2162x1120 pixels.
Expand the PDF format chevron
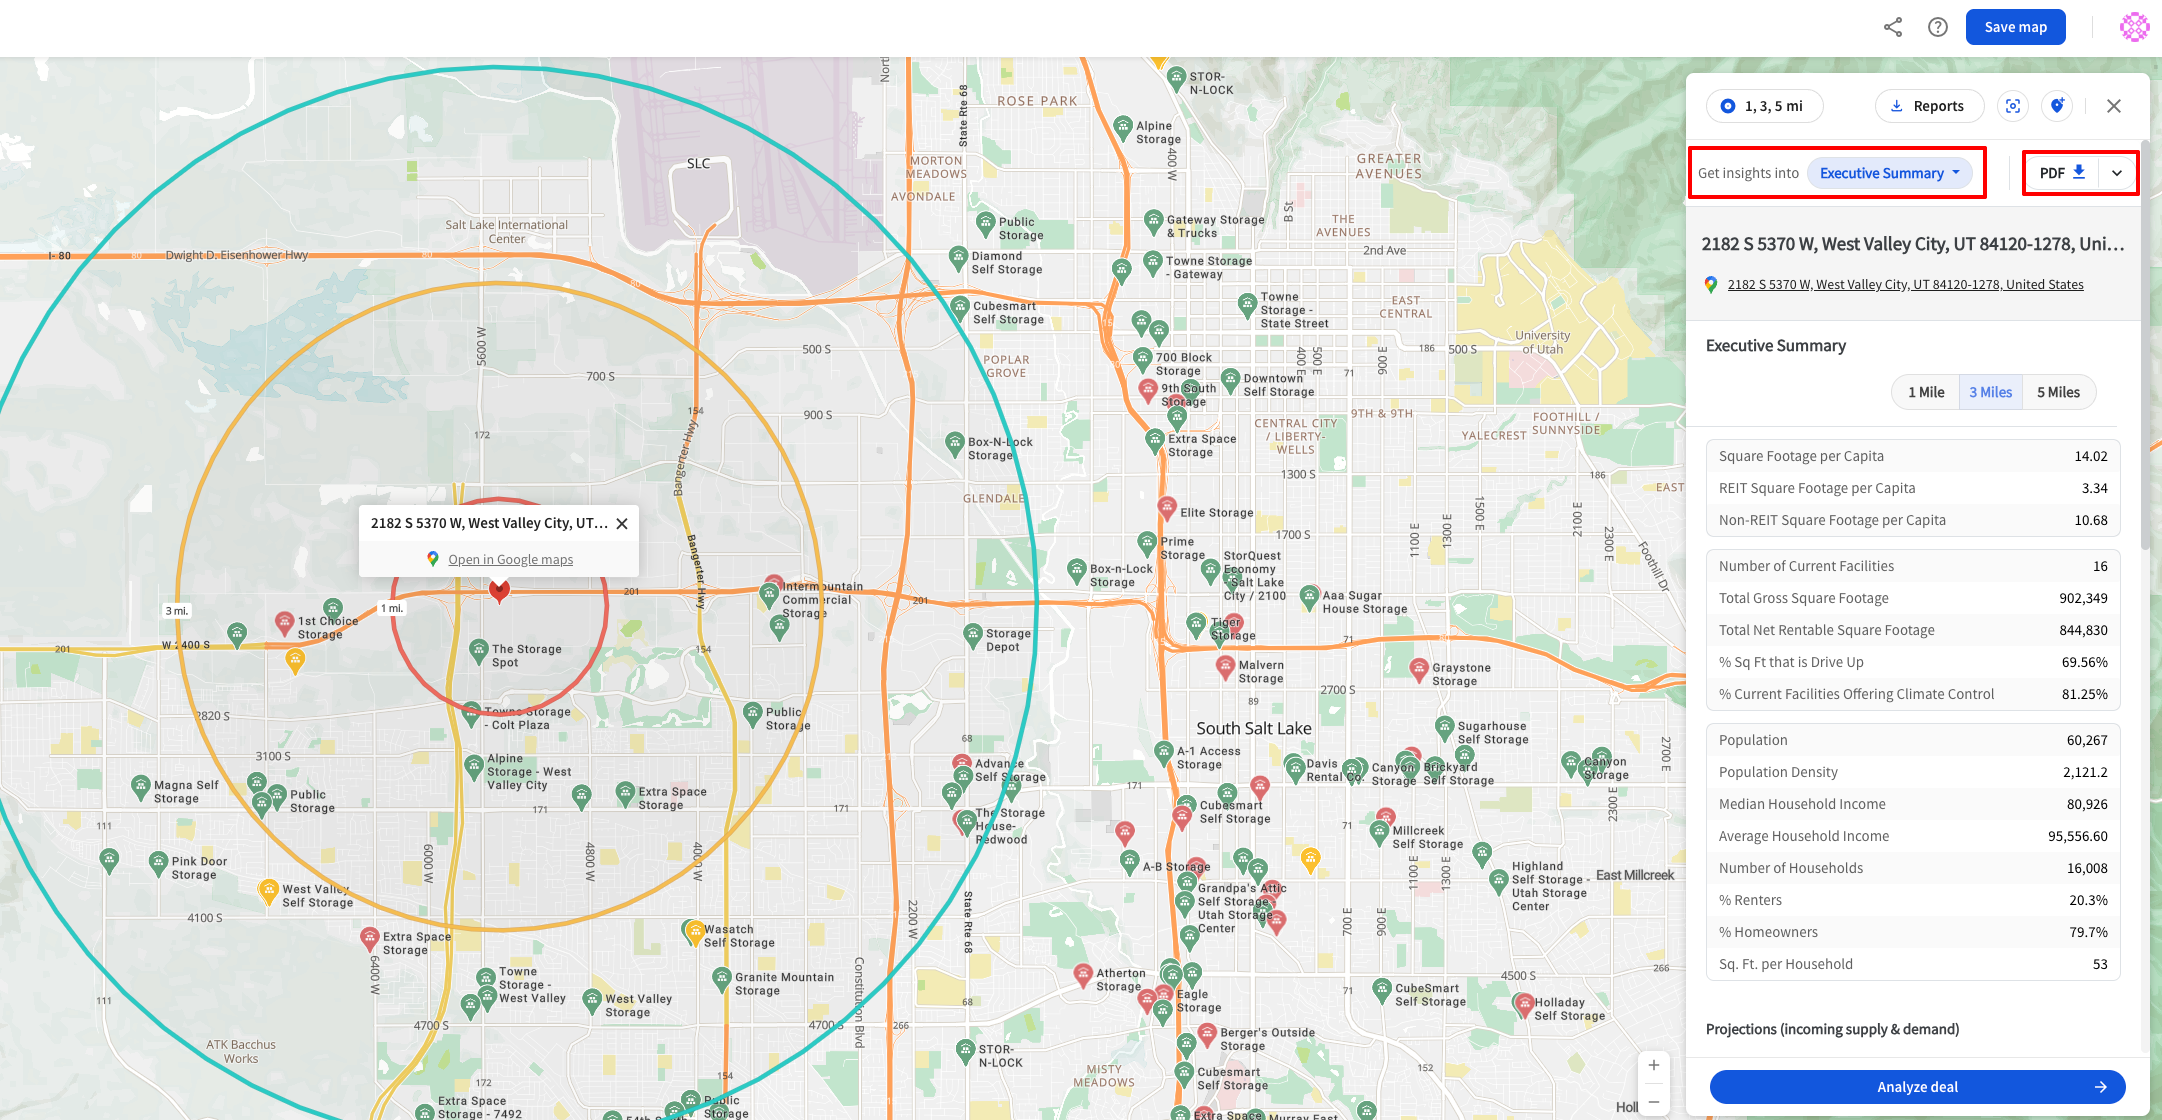point(2117,173)
